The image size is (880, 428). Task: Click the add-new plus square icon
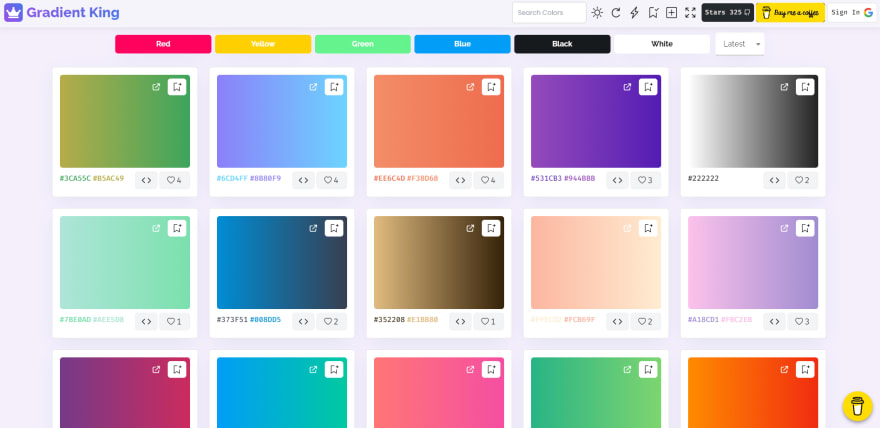tap(671, 12)
